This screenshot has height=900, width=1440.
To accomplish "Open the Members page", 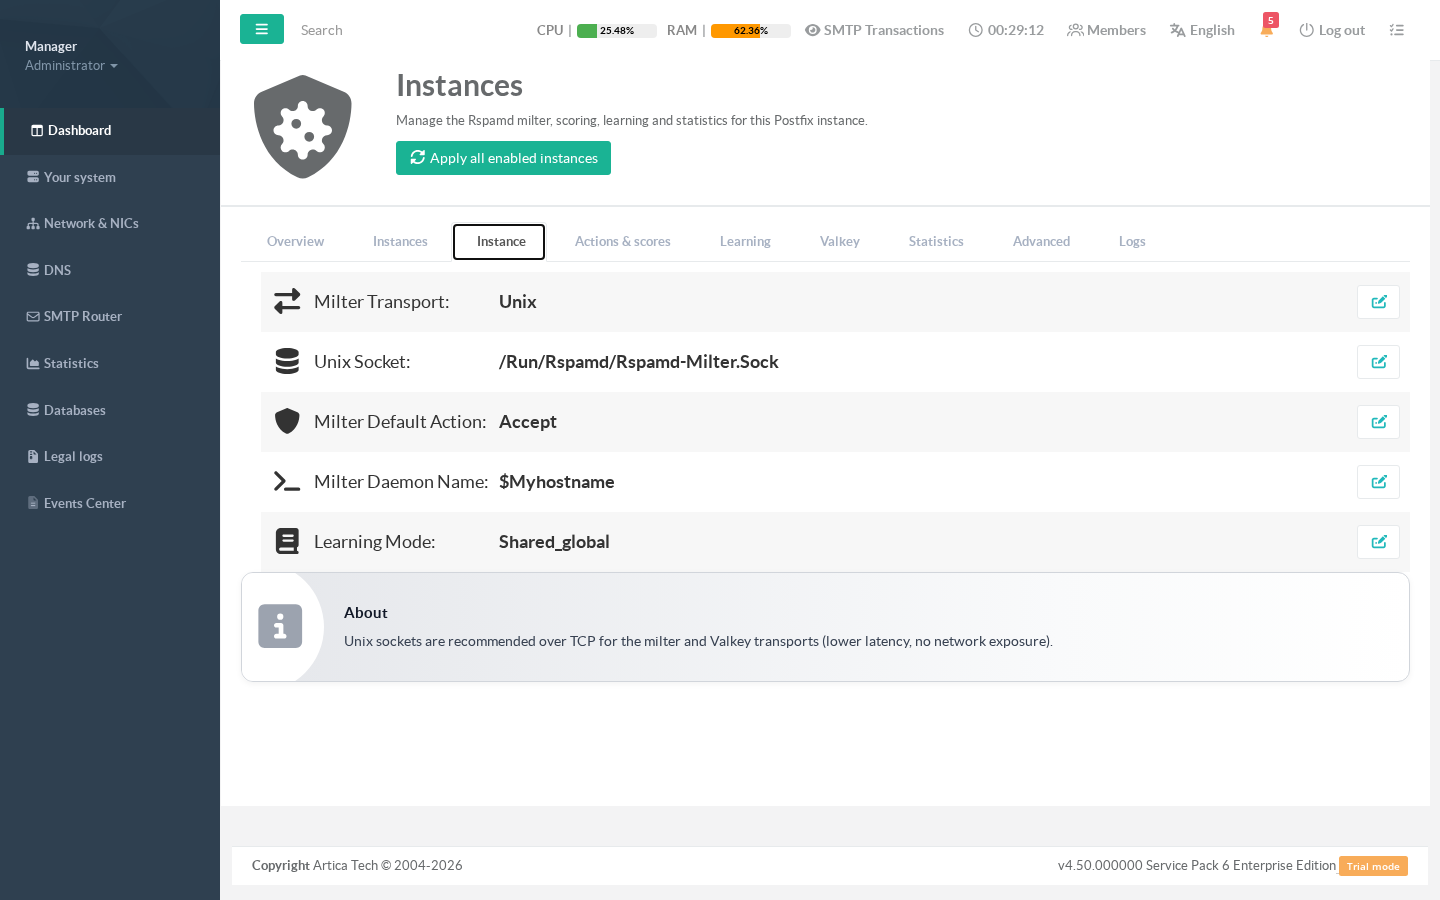I will [x=1106, y=30].
